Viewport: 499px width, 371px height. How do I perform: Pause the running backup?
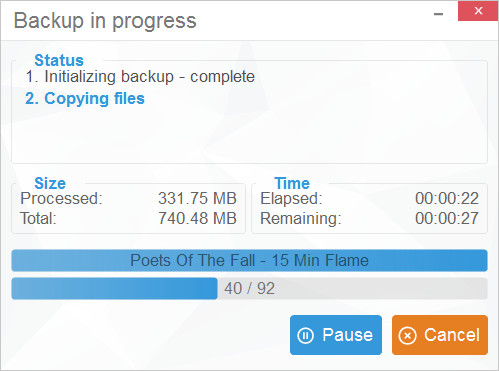tap(336, 335)
